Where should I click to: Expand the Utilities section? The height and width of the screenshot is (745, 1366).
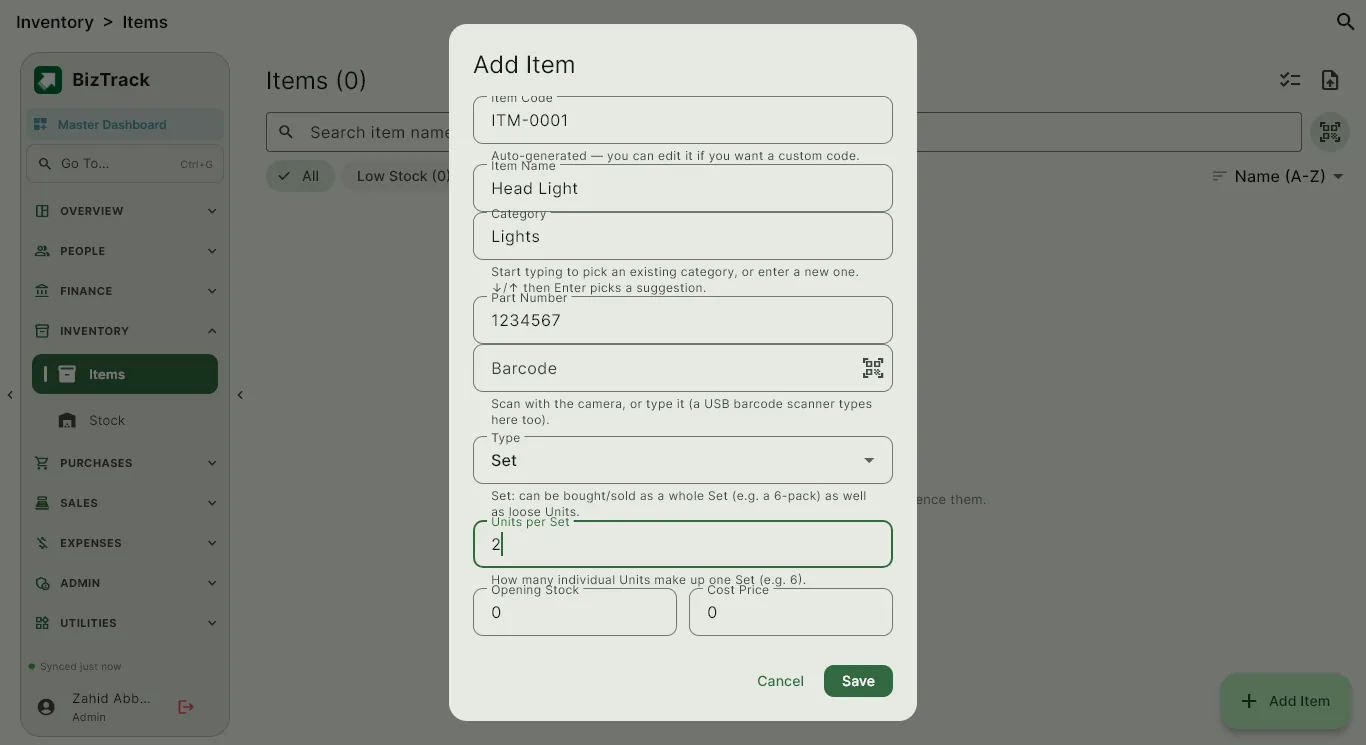(x=125, y=623)
